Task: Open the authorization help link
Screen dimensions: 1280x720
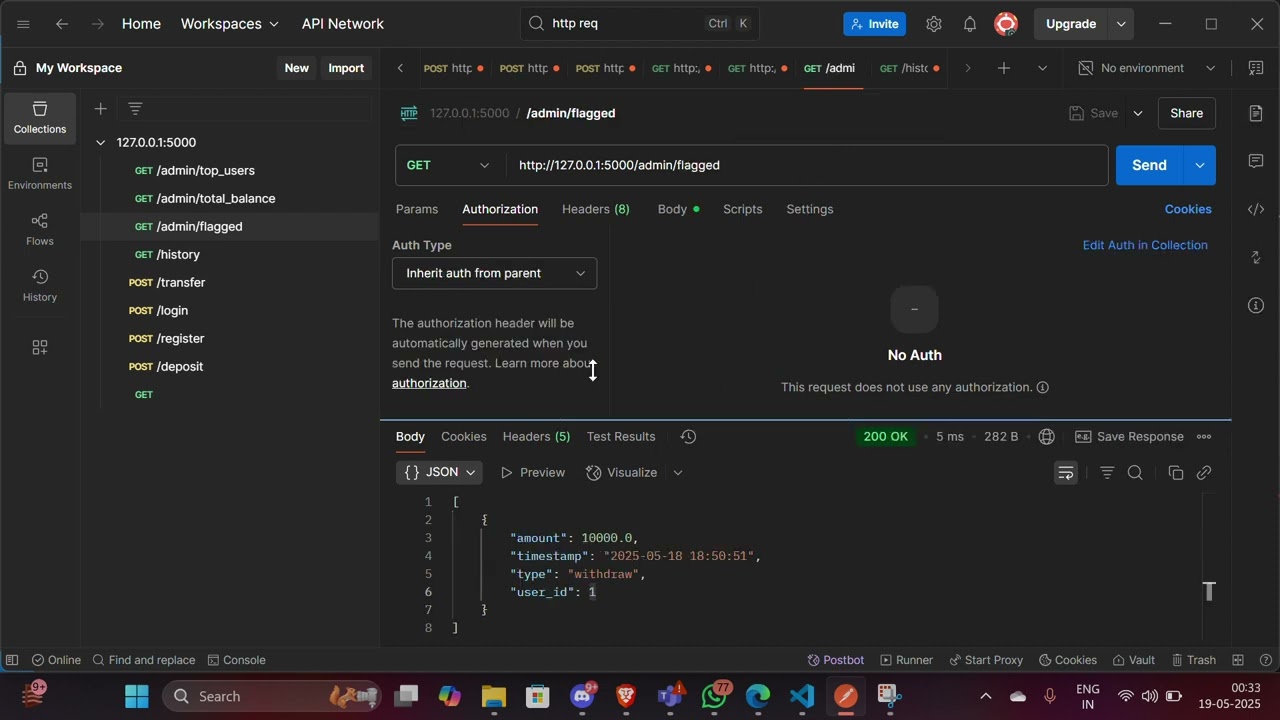Action: tap(429, 383)
